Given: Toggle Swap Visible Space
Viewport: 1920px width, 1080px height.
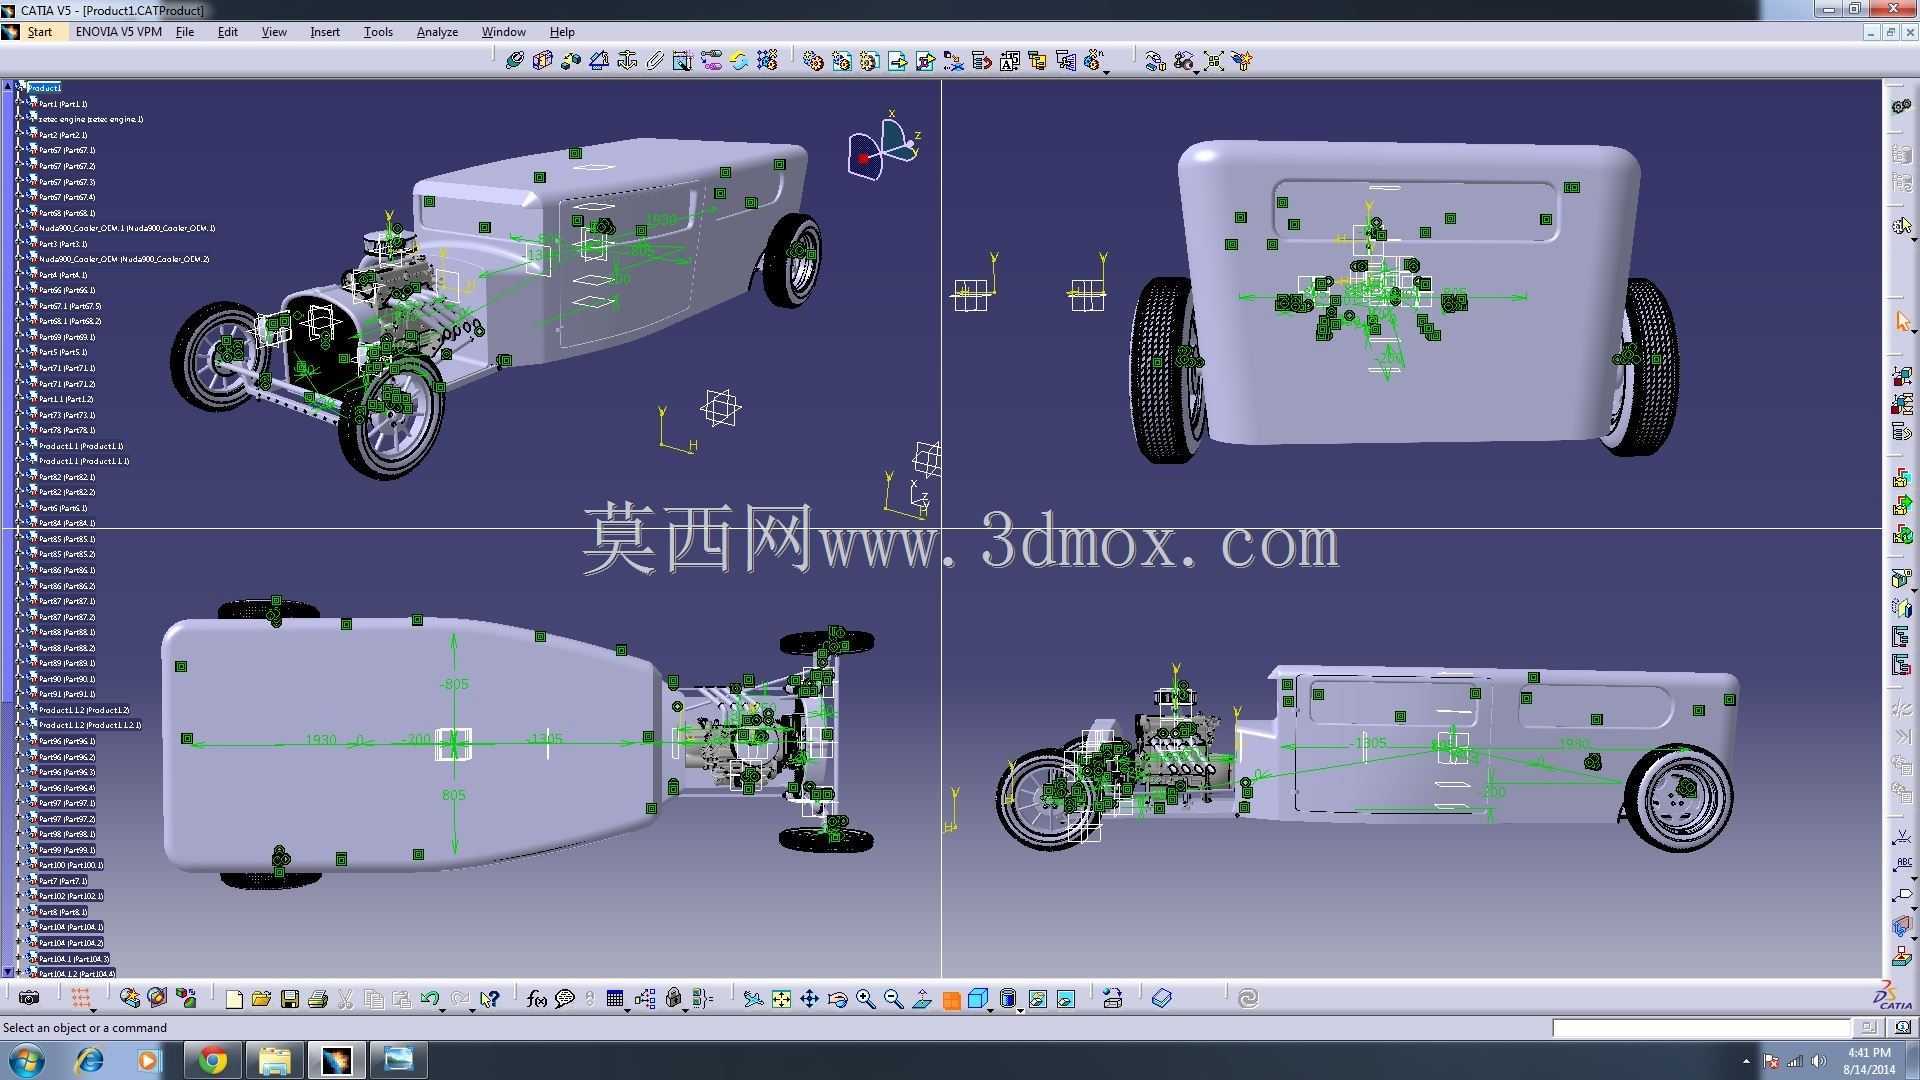Looking at the screenshot, I should (x=1065, y=998).
